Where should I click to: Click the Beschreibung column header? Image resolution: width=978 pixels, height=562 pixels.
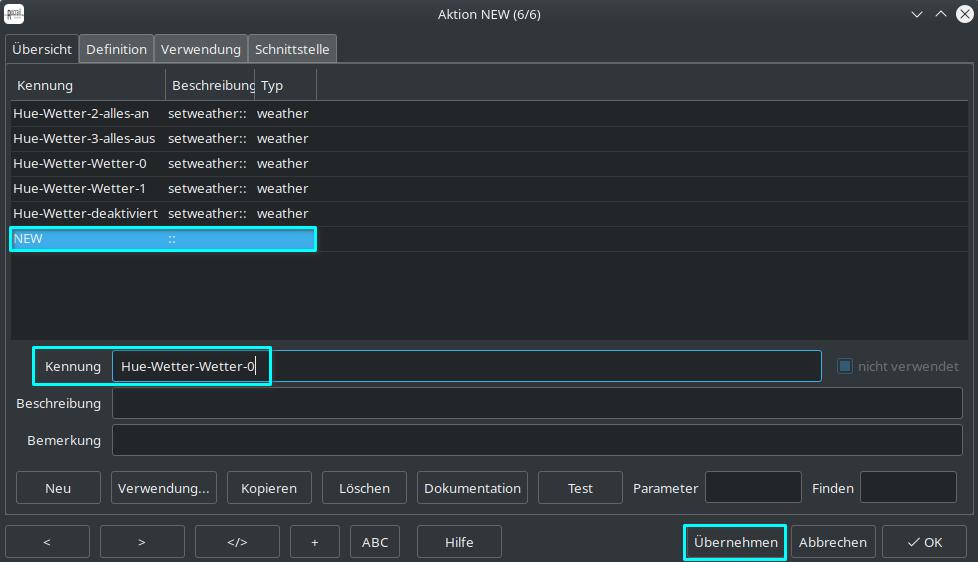pos(211,86)
